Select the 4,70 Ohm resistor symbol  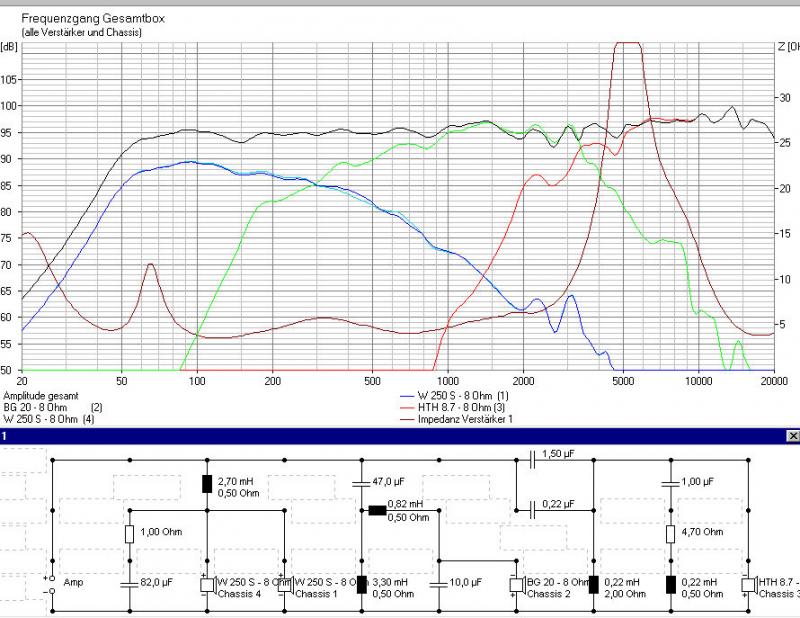pos(671,534)
